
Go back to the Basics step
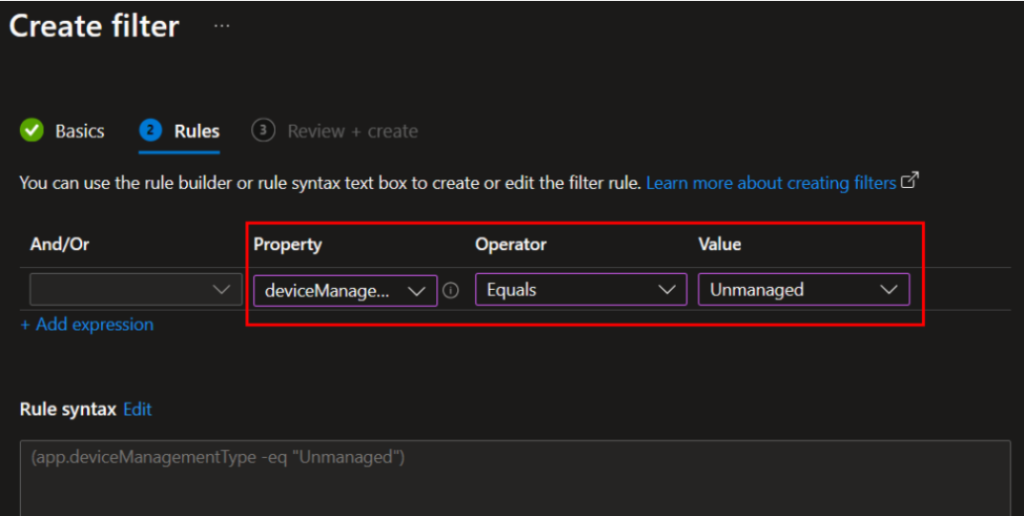click(x=79, y=131)
